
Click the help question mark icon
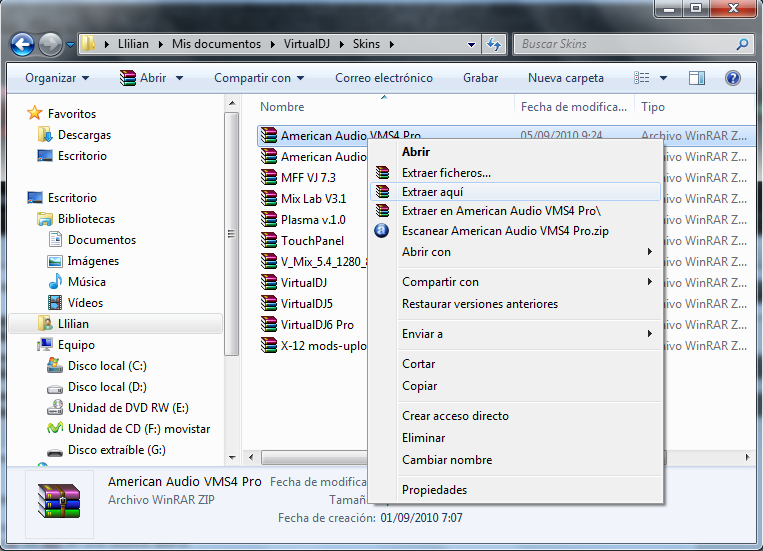click(x=732, y=78)
